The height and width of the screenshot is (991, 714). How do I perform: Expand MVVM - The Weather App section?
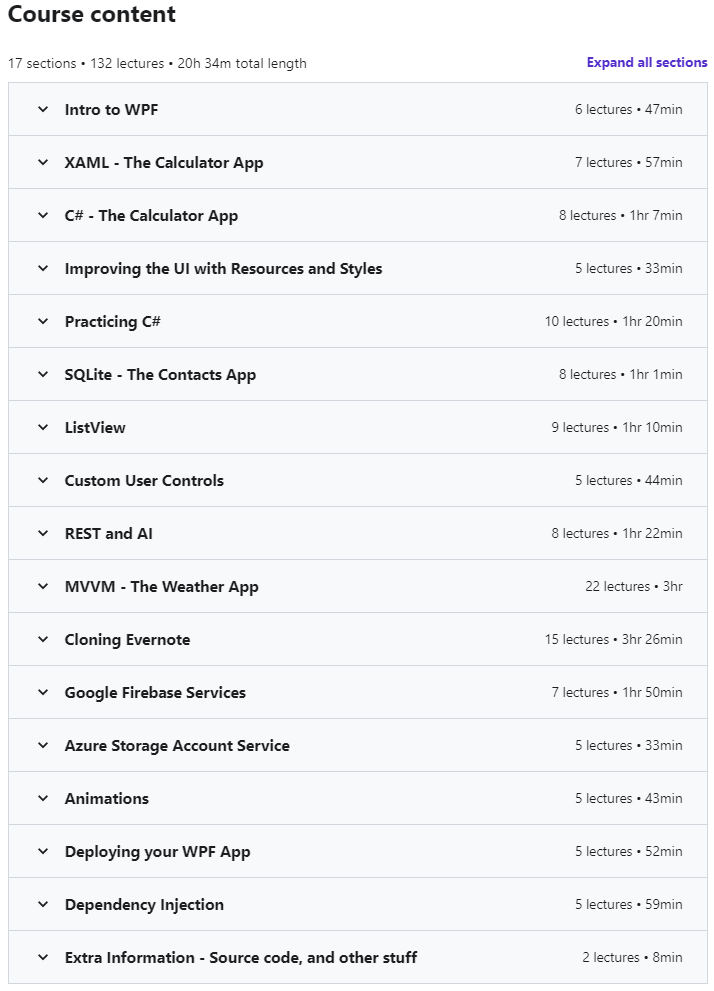point(161,586)
